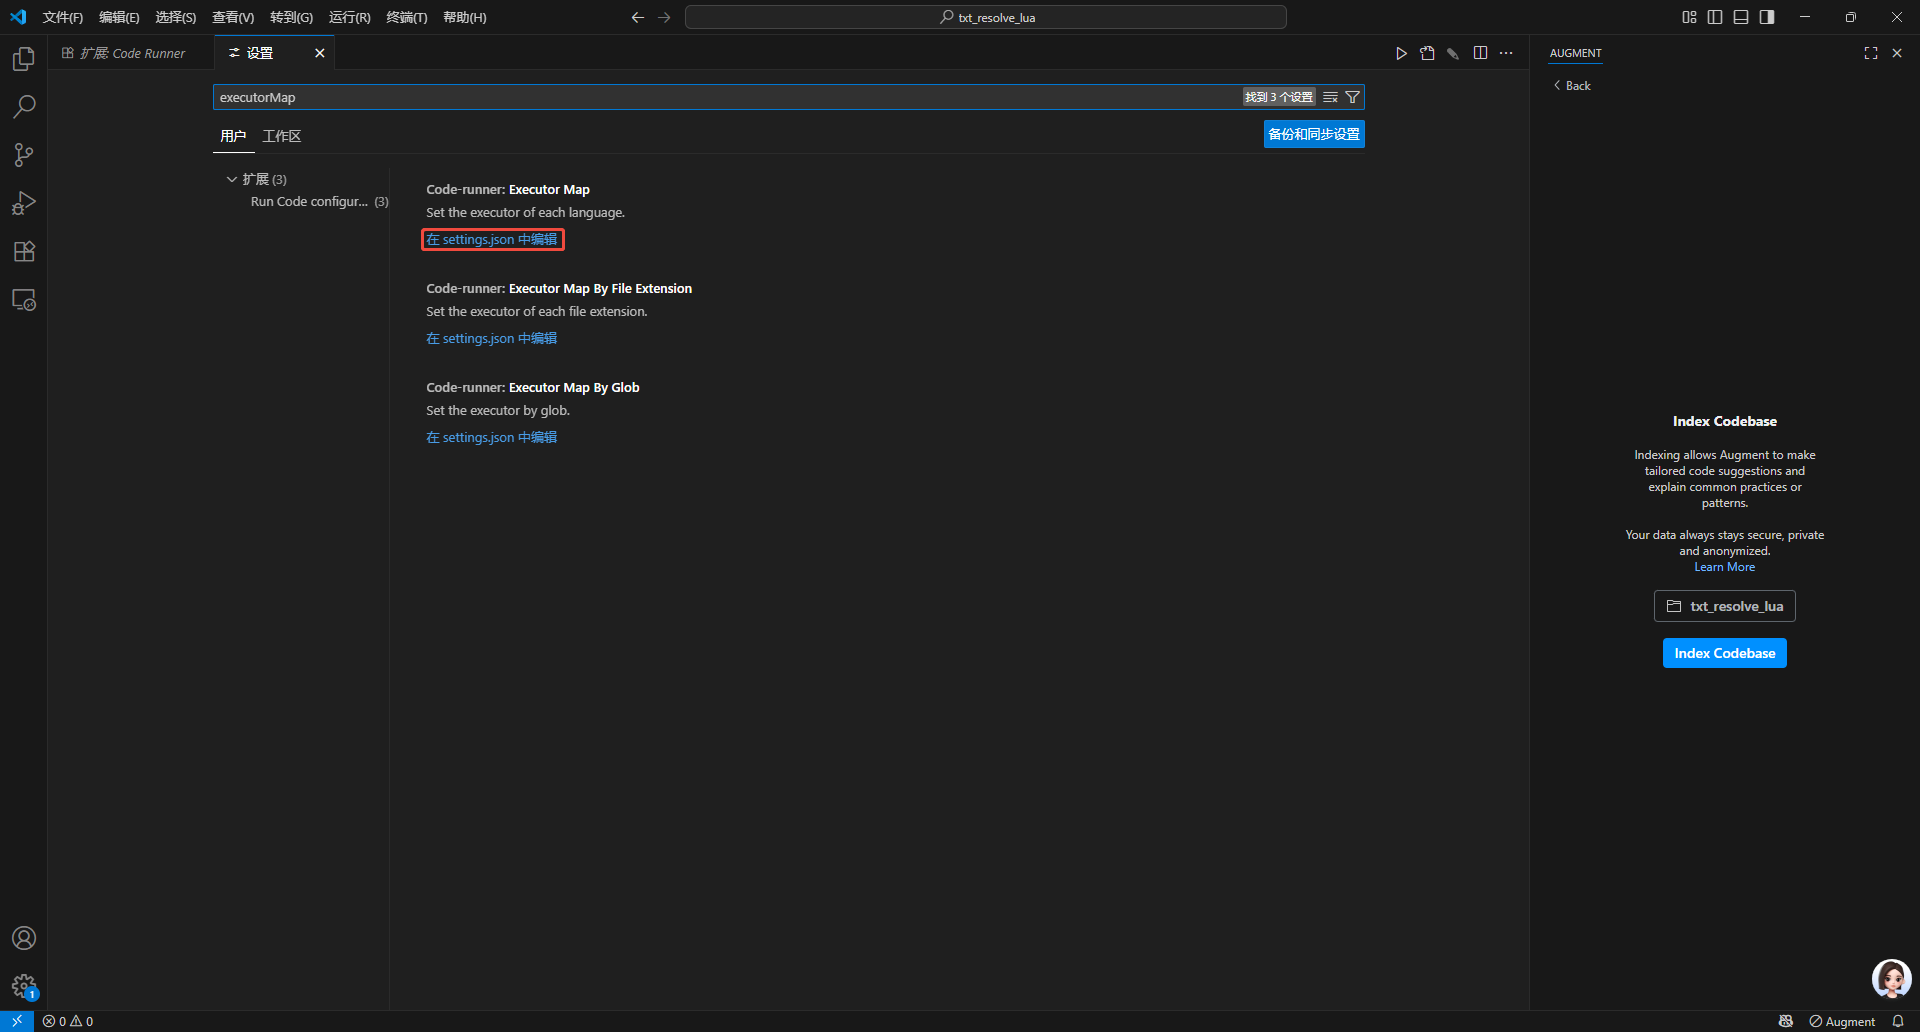Click the pencil icon in editor toolbar
Image resolution: width=1920 pixels, height=1032 pixels.
coord(1453,53)
